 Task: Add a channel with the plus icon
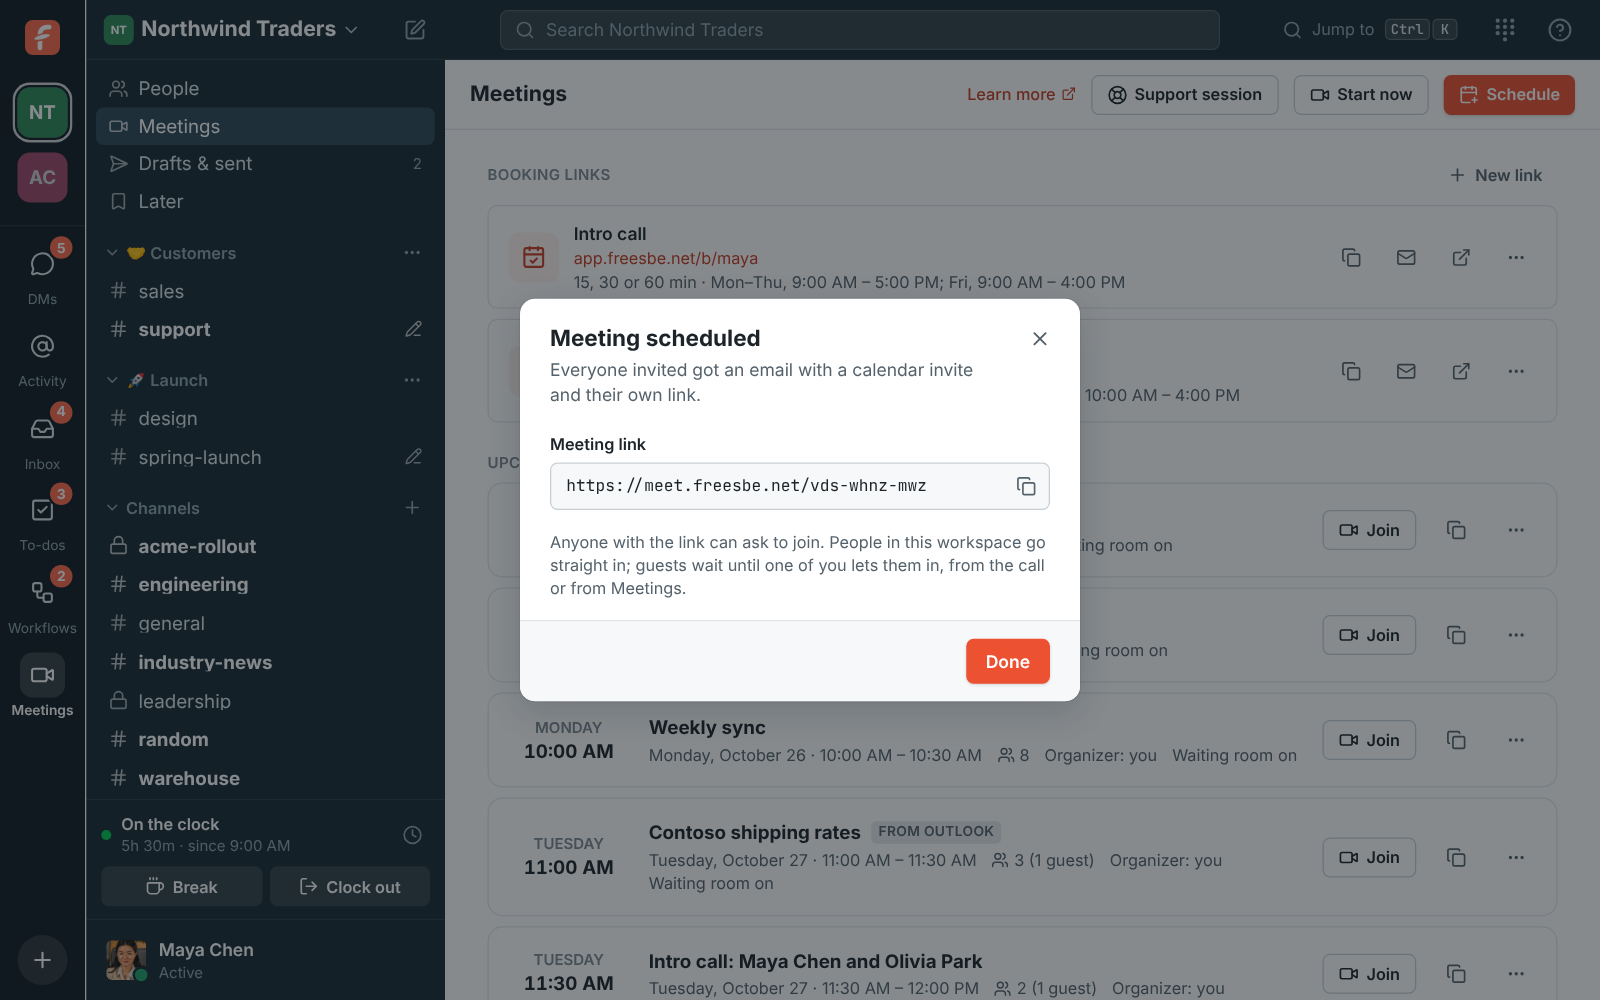coord(412,508)
